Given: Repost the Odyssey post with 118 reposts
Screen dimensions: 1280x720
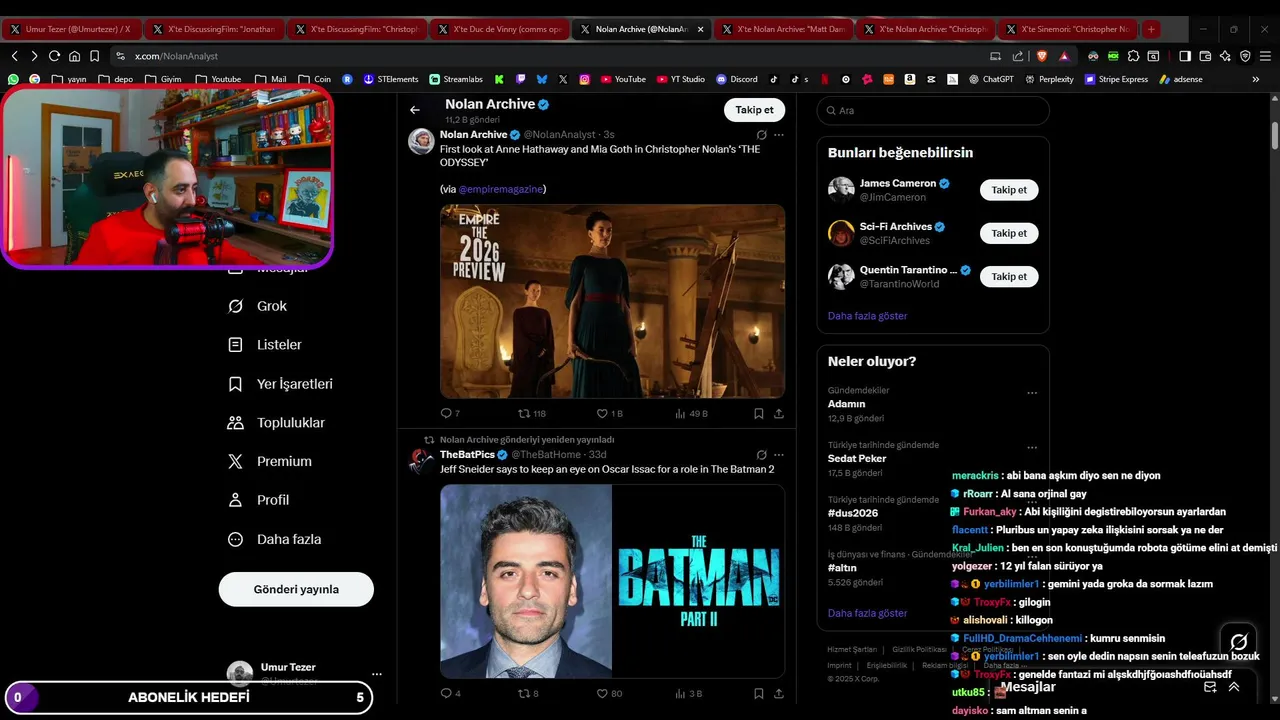Looking at the screenshot, I should (531, 413).
